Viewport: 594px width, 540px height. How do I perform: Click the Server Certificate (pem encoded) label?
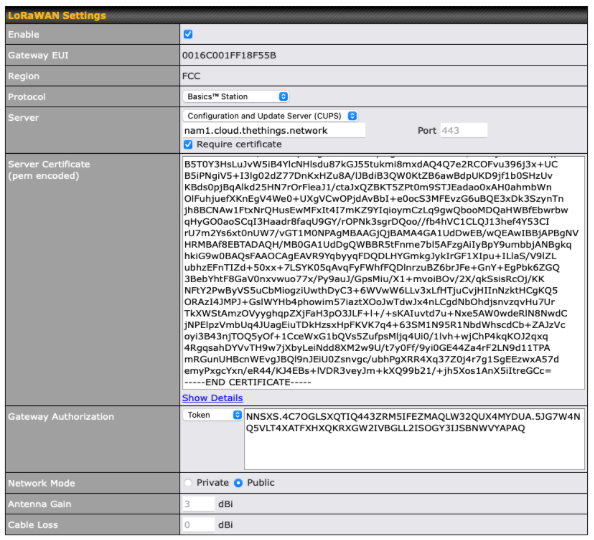[49, 170]
